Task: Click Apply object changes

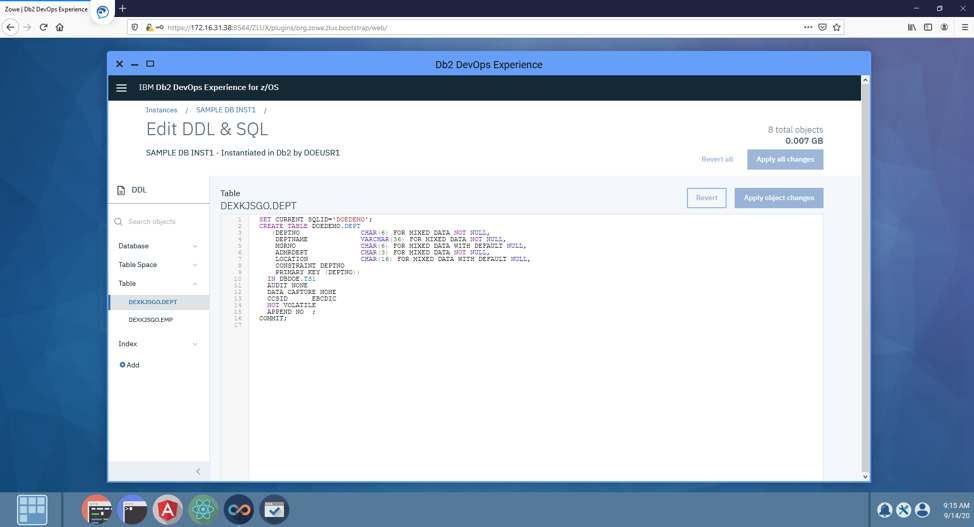Action: (779, 198)
